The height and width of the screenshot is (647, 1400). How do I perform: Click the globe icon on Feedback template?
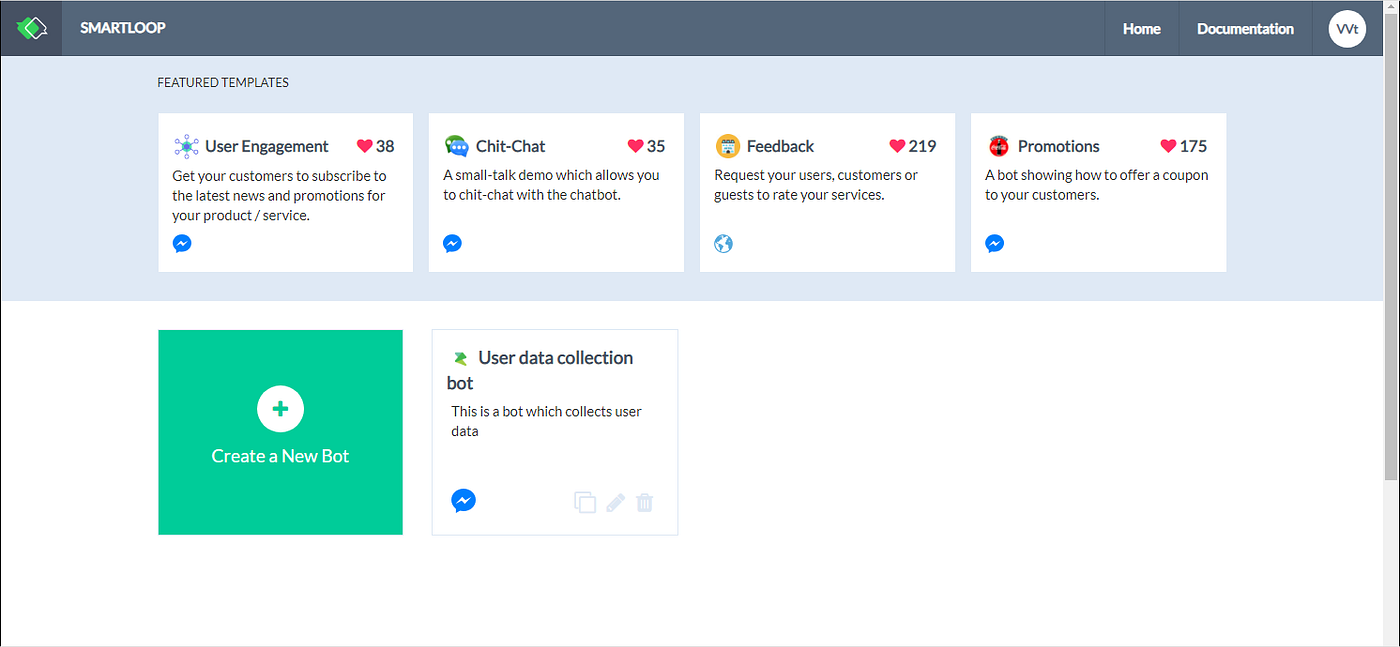[723, 243]
